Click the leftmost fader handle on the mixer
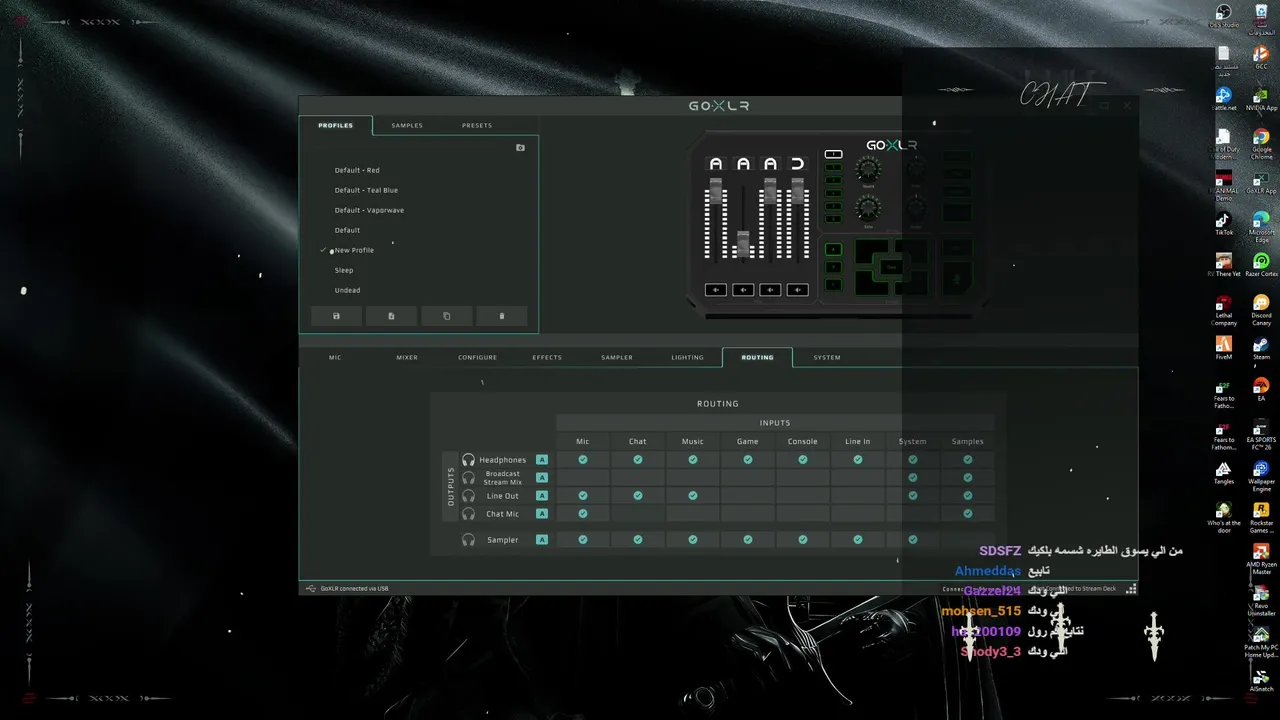Image resolution: width=1280 pixels, height=720 pixels. (715, 189)
